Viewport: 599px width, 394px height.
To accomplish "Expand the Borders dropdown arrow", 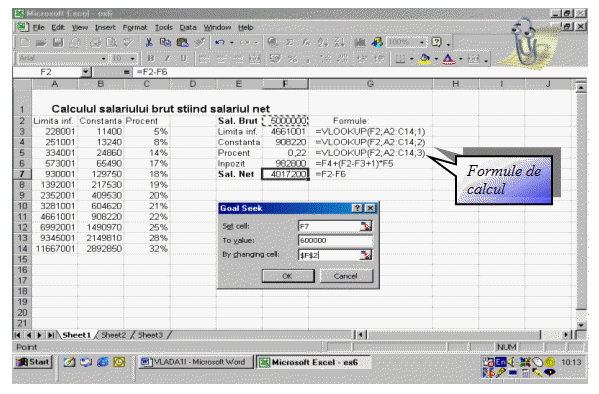I will point(411,59).
